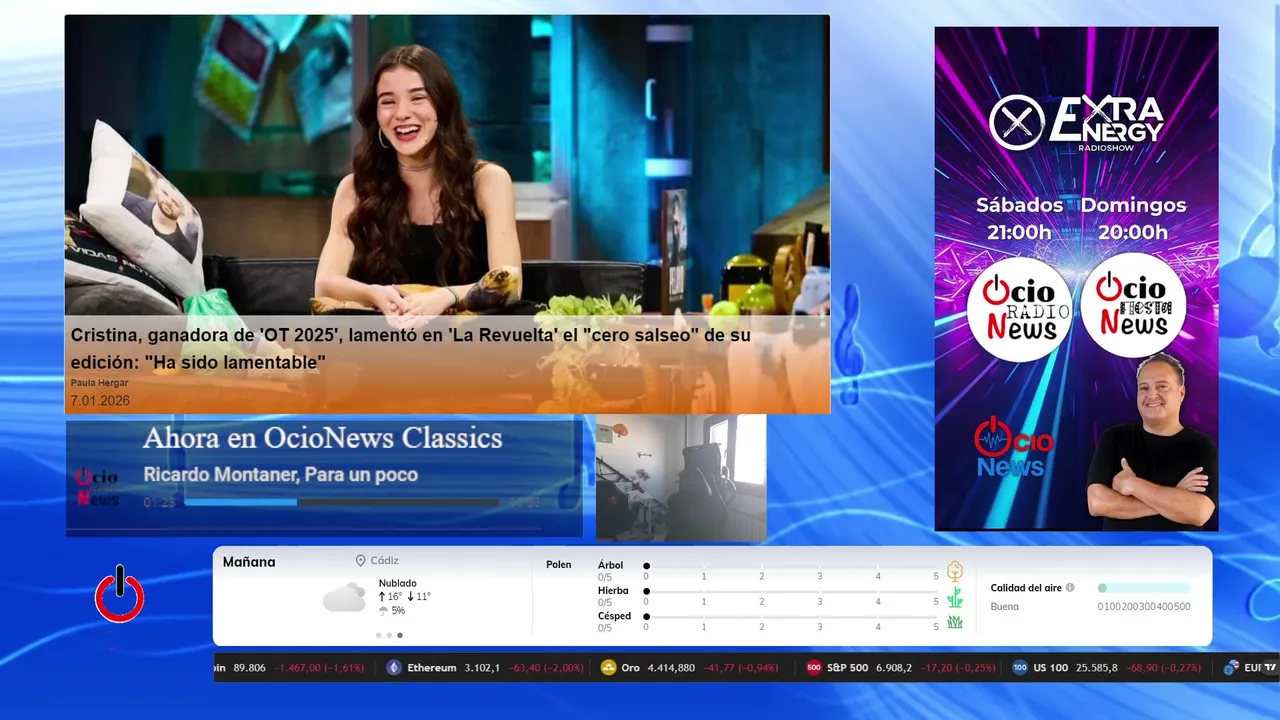The height and width of the screenshot is (720, 1280).
Task: Click the Ethereum change −63,40 (−2,00%)
Action: [x=545, y=668]
